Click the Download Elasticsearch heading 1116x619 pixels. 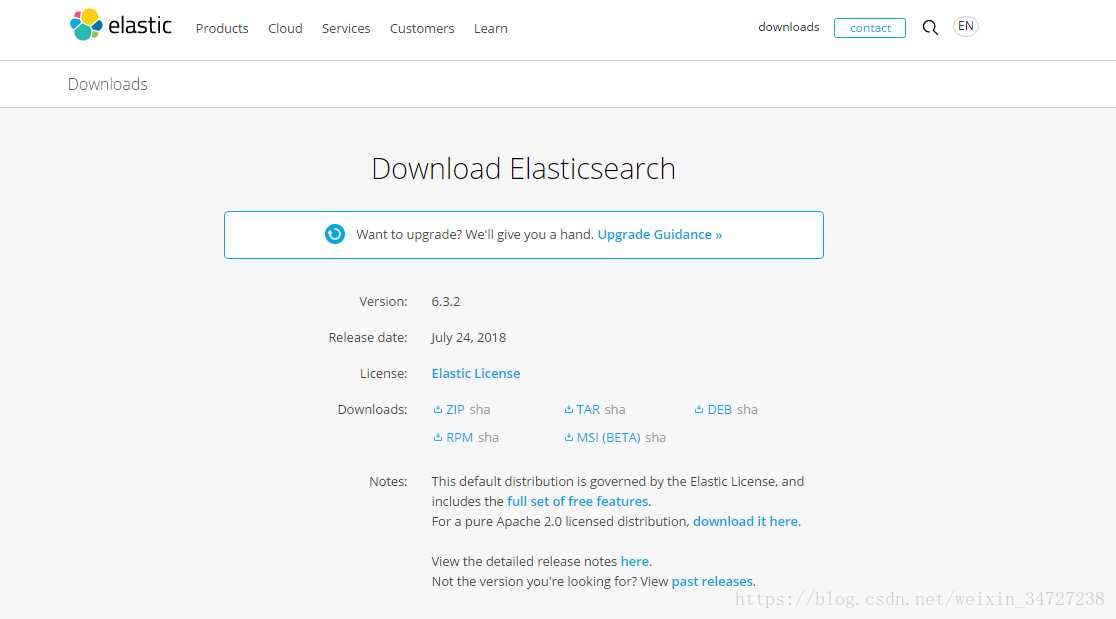click(x=524, y=169)
